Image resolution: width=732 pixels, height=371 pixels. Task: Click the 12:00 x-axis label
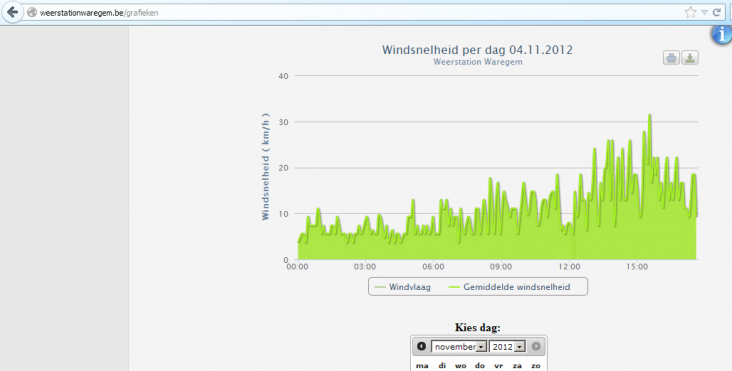[569, 267]
